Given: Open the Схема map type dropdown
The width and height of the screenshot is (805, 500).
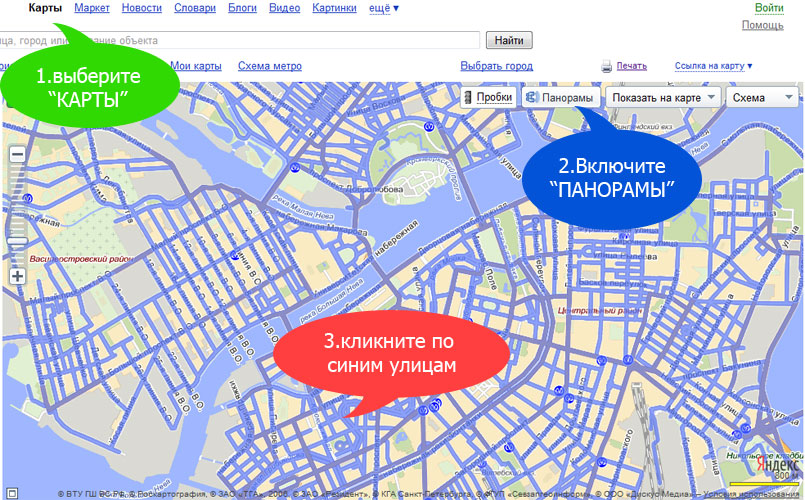Looking at the screenshot, I should [762, 97].
